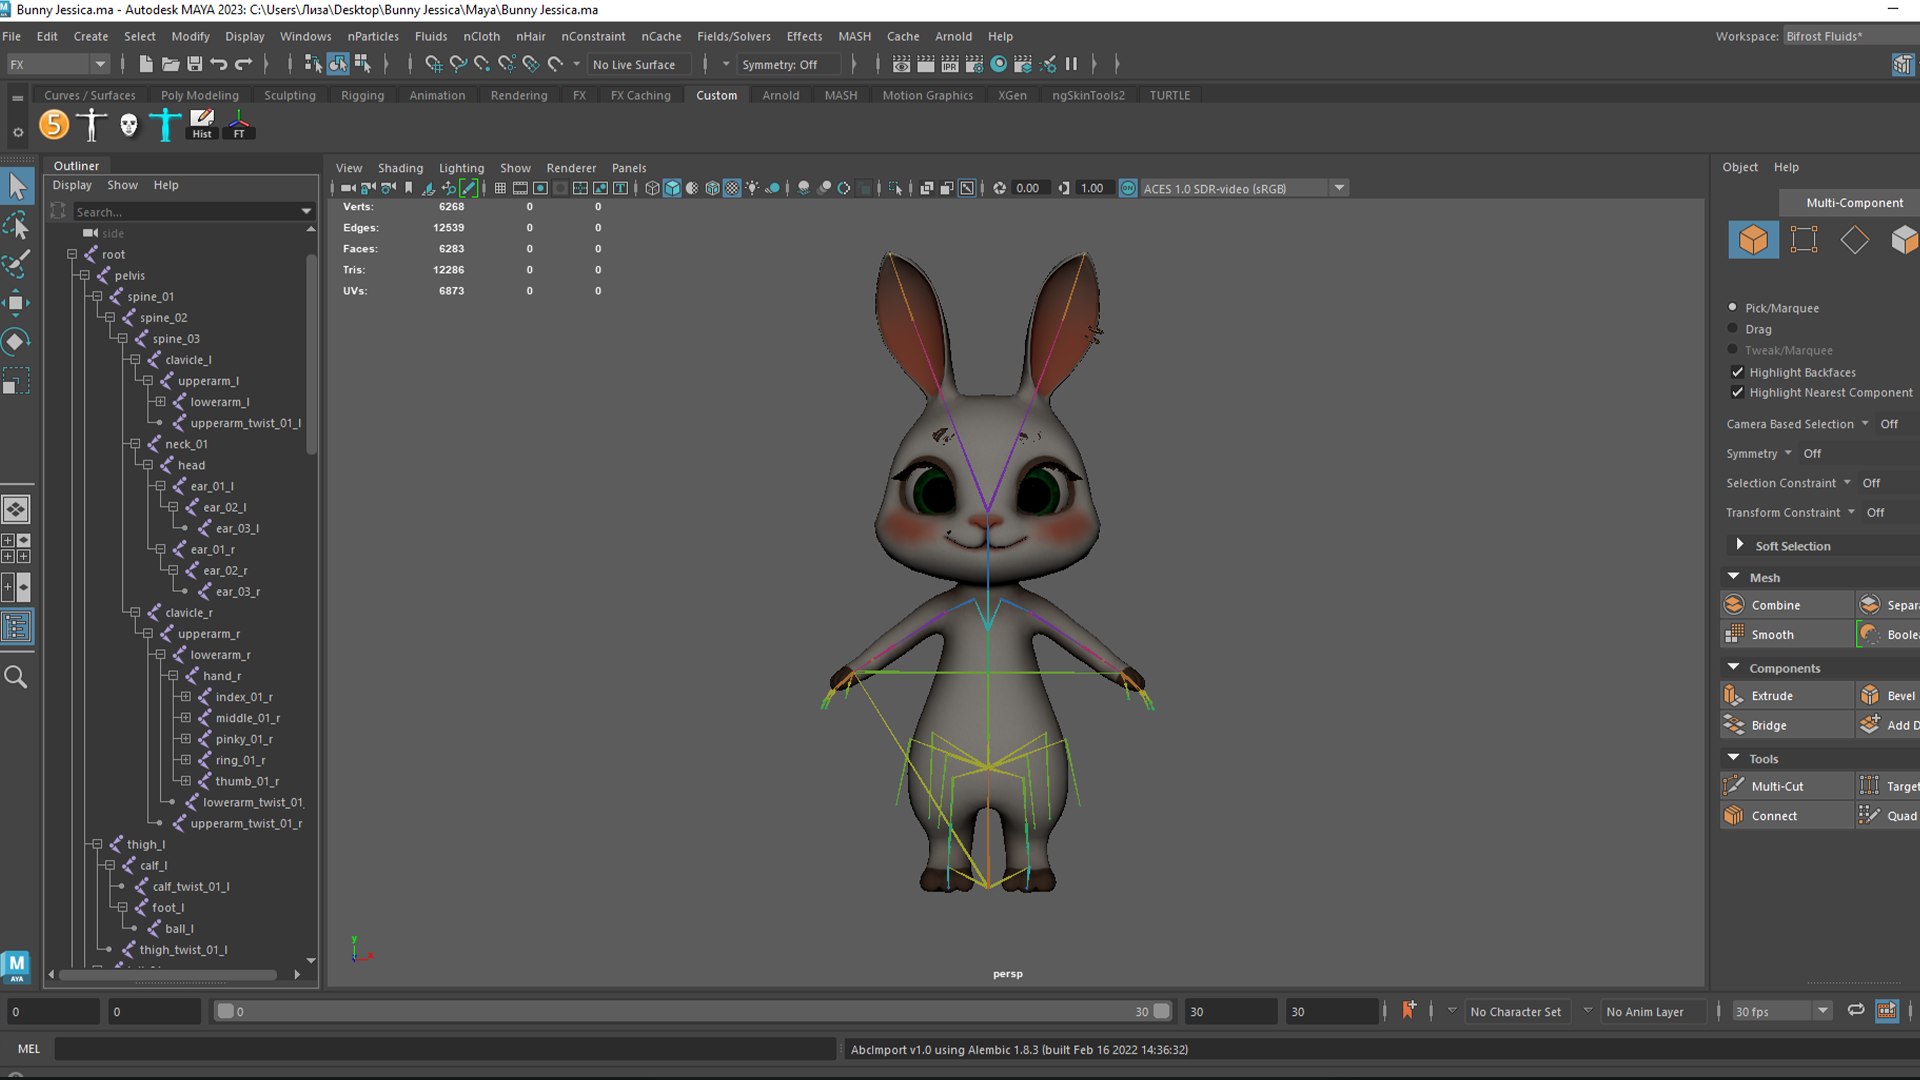
Task: Switch to the Rigging shelf tab
Action: (362, 95)
